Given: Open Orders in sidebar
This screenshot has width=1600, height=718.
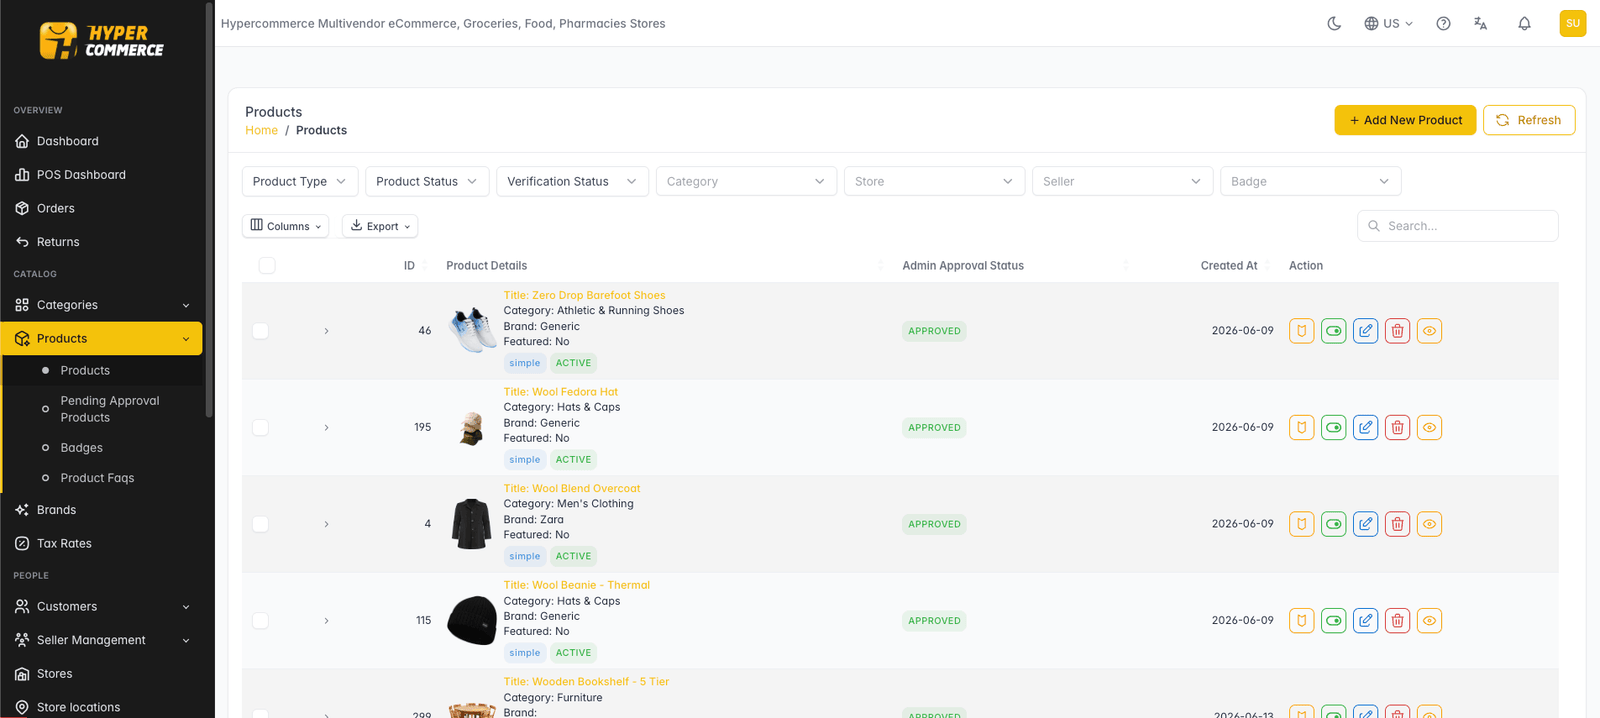Looking at the screenshot, I should [101, 208].
